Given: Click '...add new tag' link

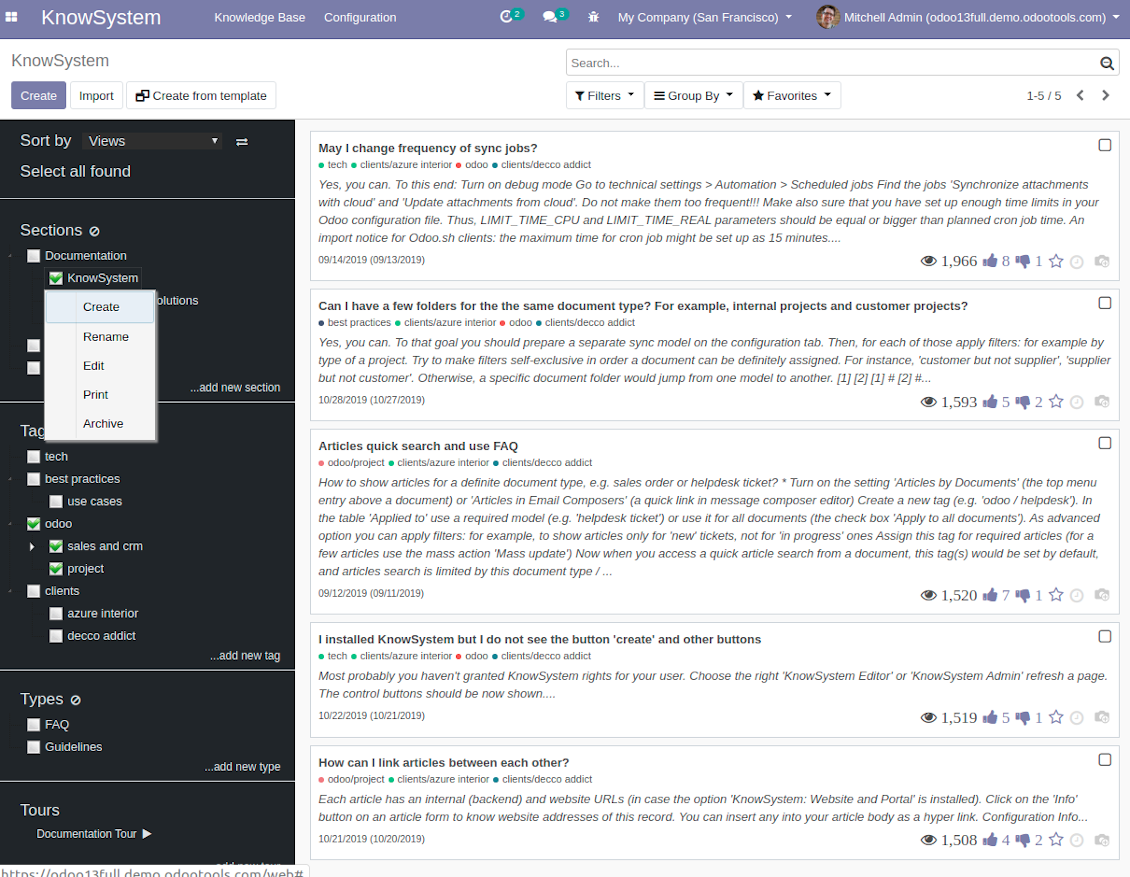Looking at the screenshot, I should [245, 656].
